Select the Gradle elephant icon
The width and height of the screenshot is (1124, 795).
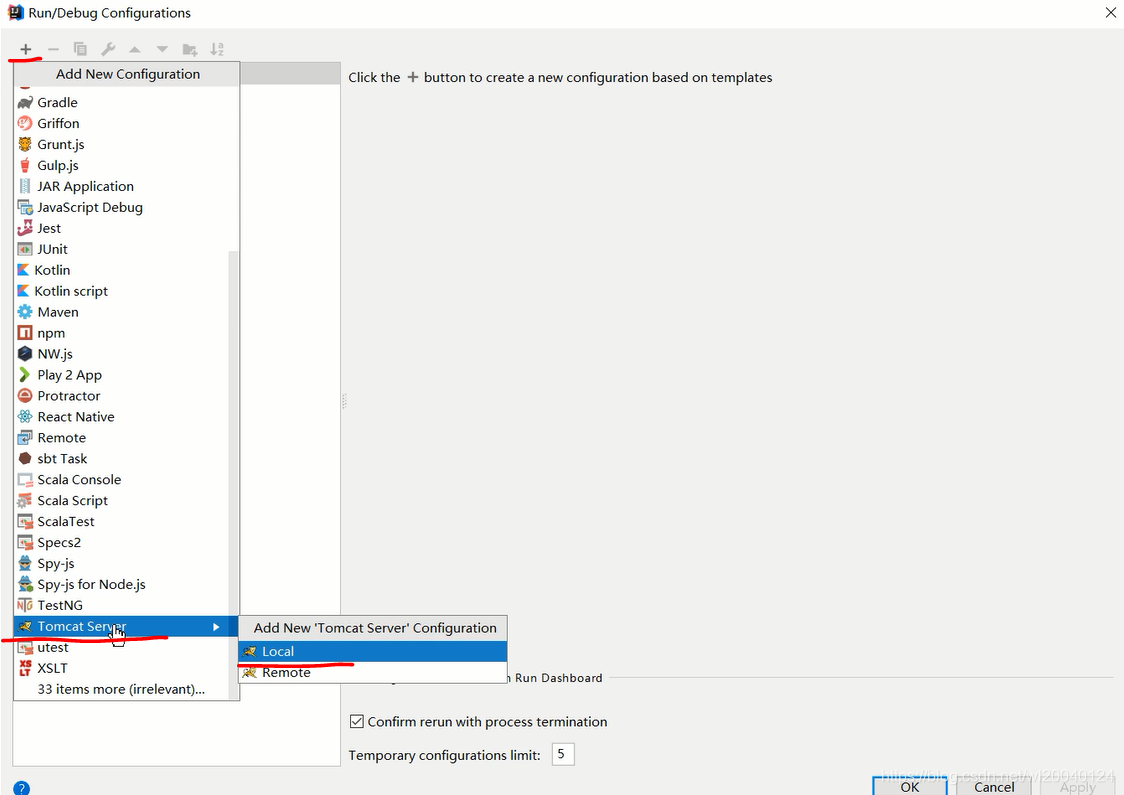coord(25,103)
